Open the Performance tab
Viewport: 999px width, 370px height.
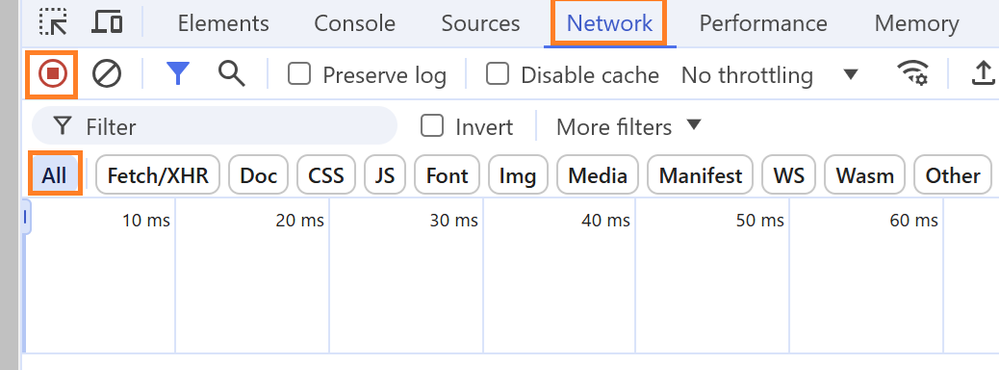[763, 24]
